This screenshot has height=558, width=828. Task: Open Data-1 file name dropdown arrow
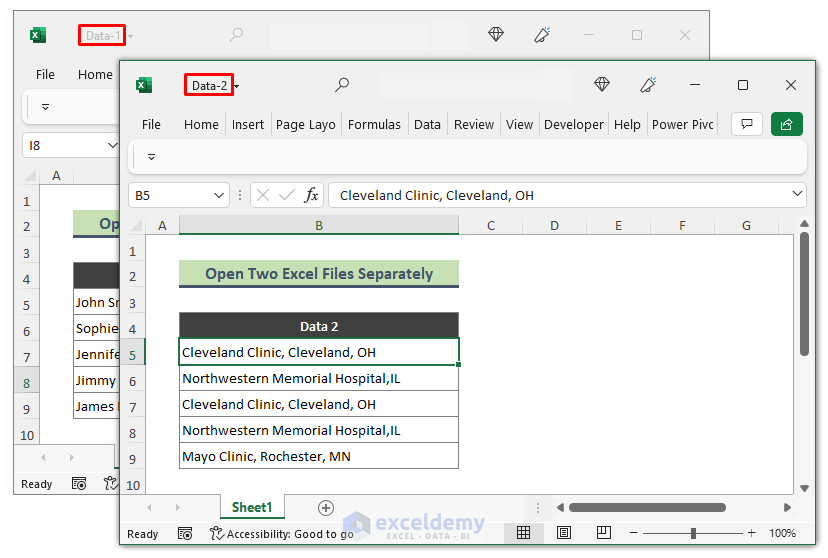point(130,36)
